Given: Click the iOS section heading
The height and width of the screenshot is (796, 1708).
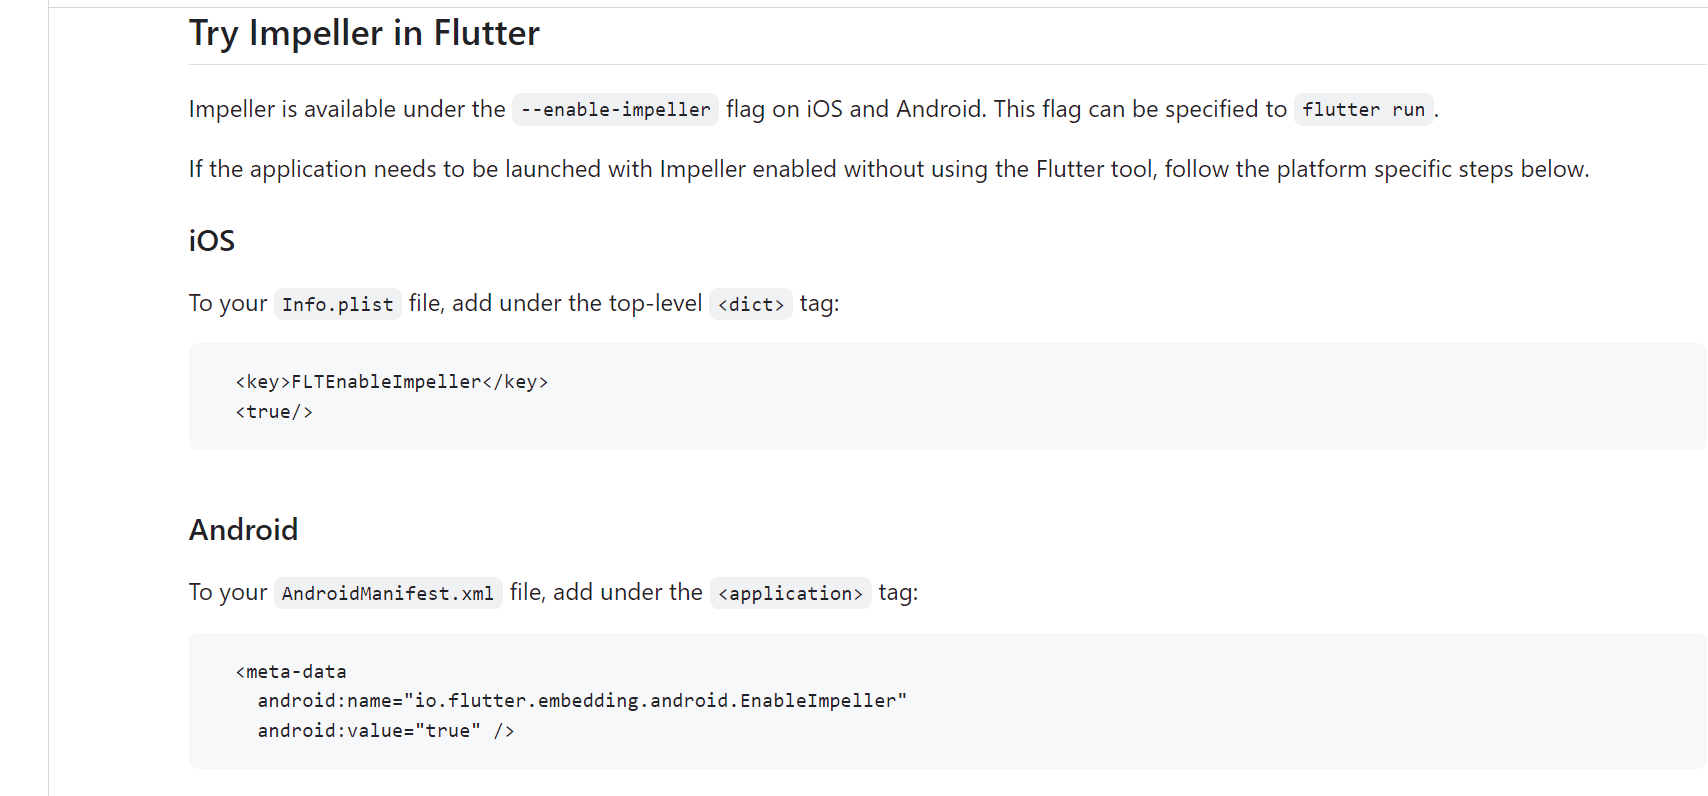Looking at the screenshot, I should click(x=212, y=241).
